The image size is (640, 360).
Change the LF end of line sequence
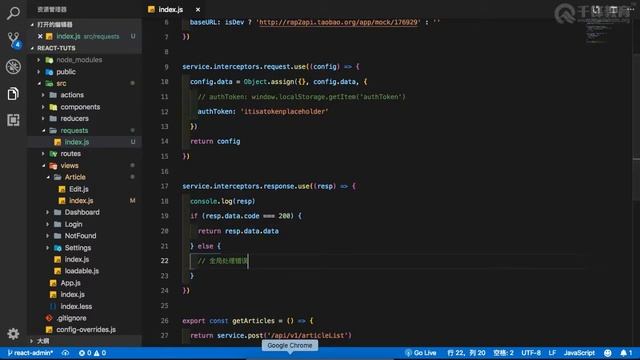tap(552, 353)
